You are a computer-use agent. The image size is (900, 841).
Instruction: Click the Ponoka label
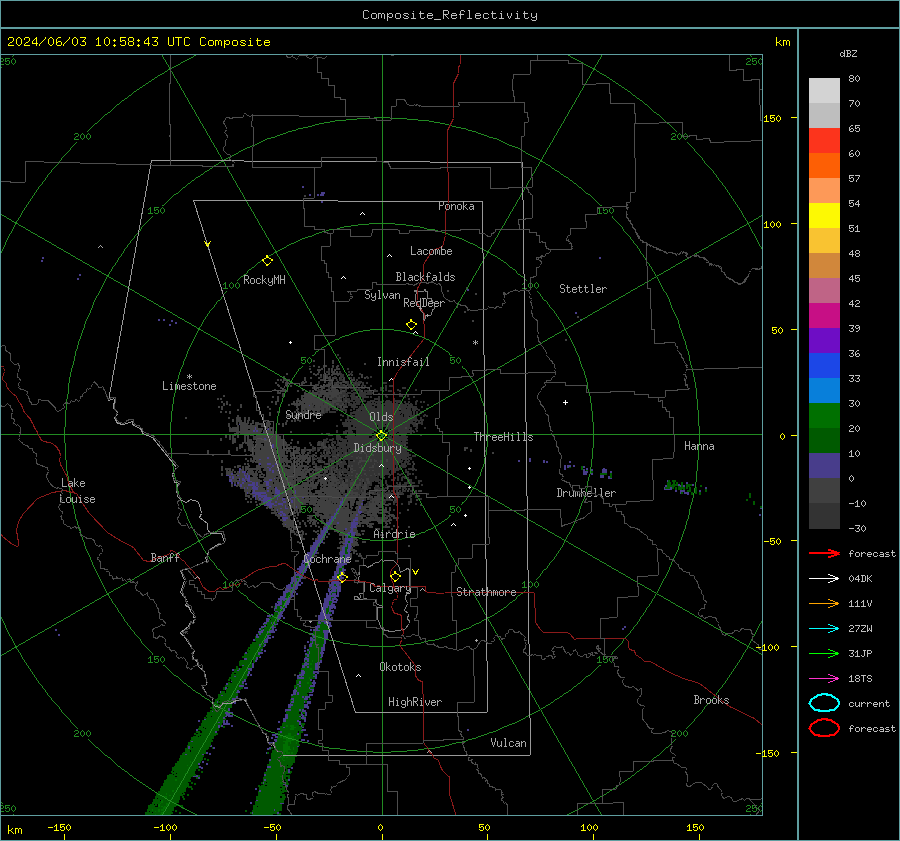click(x=456, y=206)
